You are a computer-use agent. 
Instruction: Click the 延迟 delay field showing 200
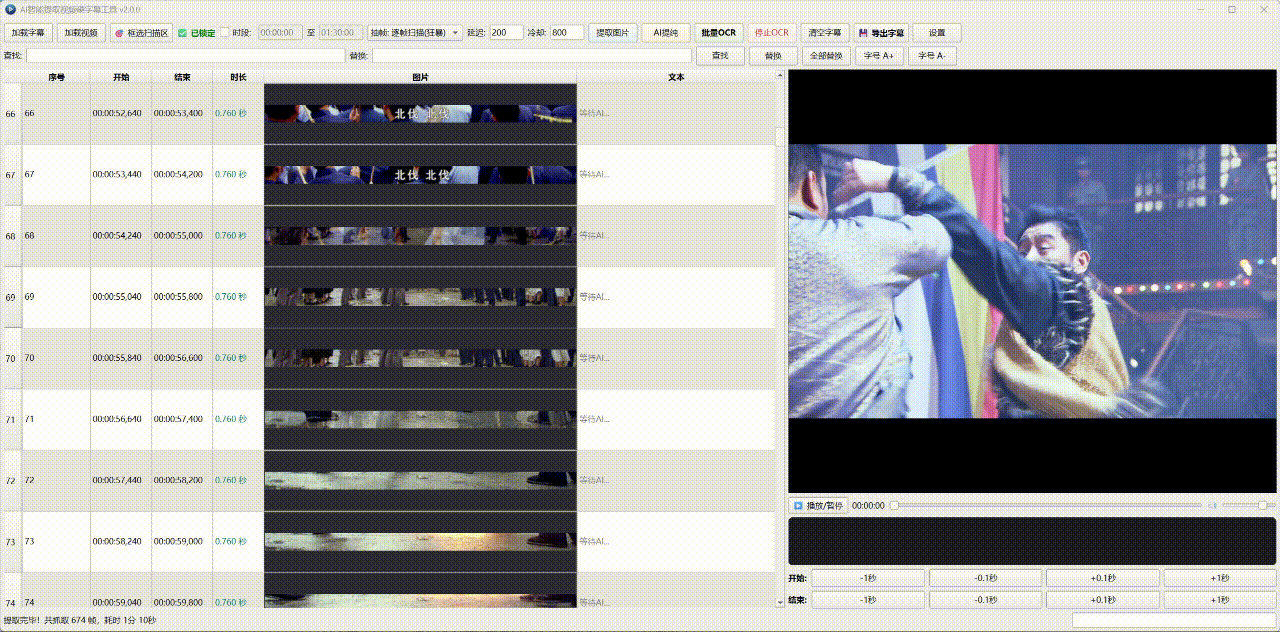click(506, 33)
